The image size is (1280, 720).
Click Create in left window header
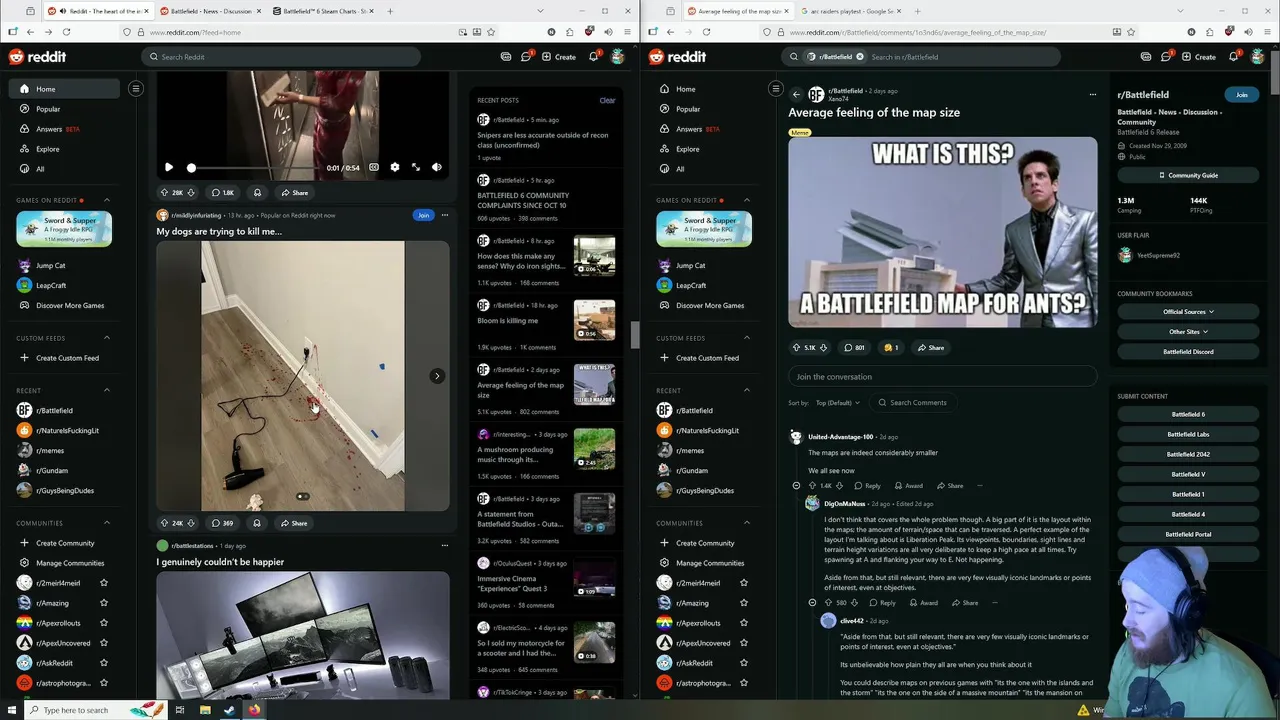(x=559, y=57)
